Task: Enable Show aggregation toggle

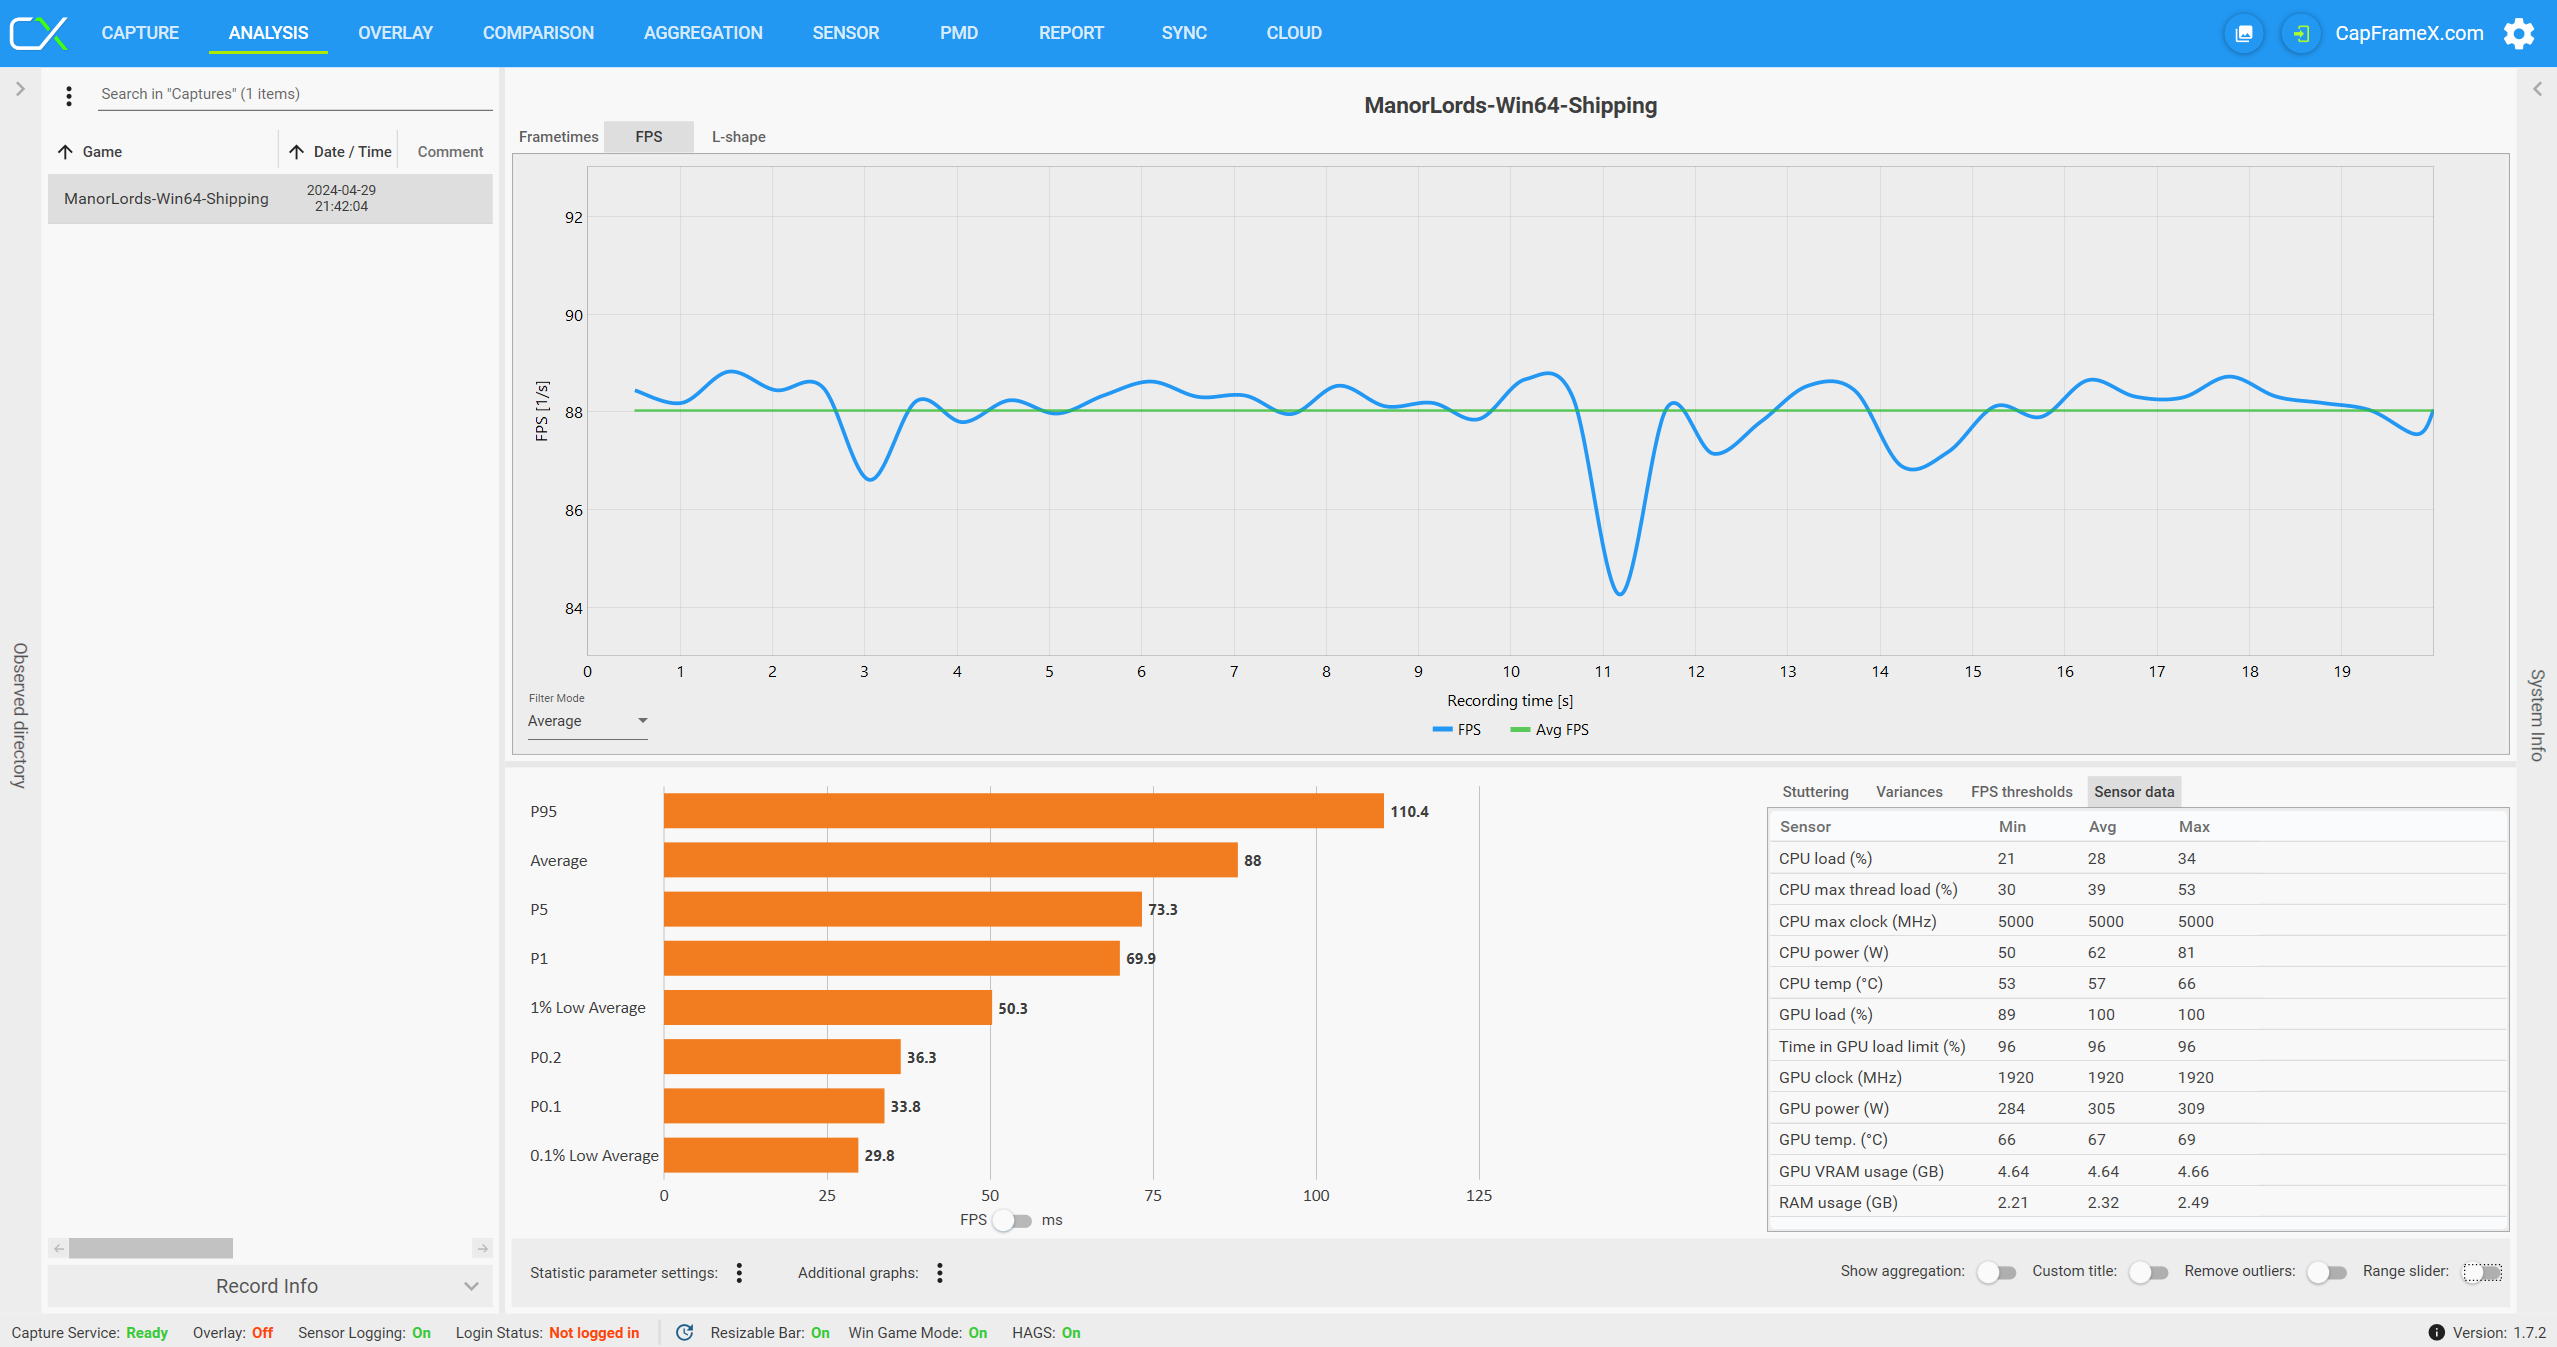Action: coord(1997,1272)
